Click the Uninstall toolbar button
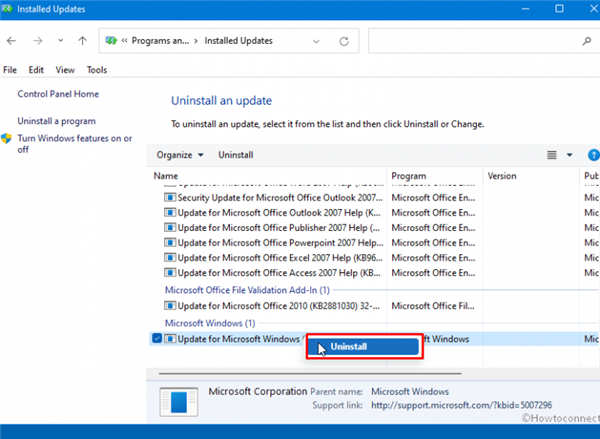This screenshot has width=600, height=439. click(x=236, y=155)
